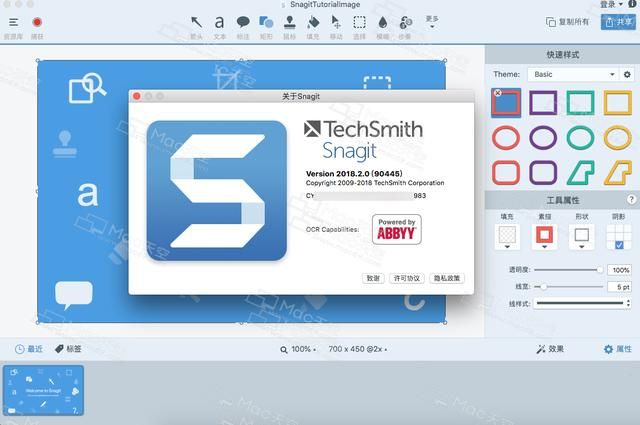
Task: Adjust the opacity slider handle
Action: [x=600, y=270]
